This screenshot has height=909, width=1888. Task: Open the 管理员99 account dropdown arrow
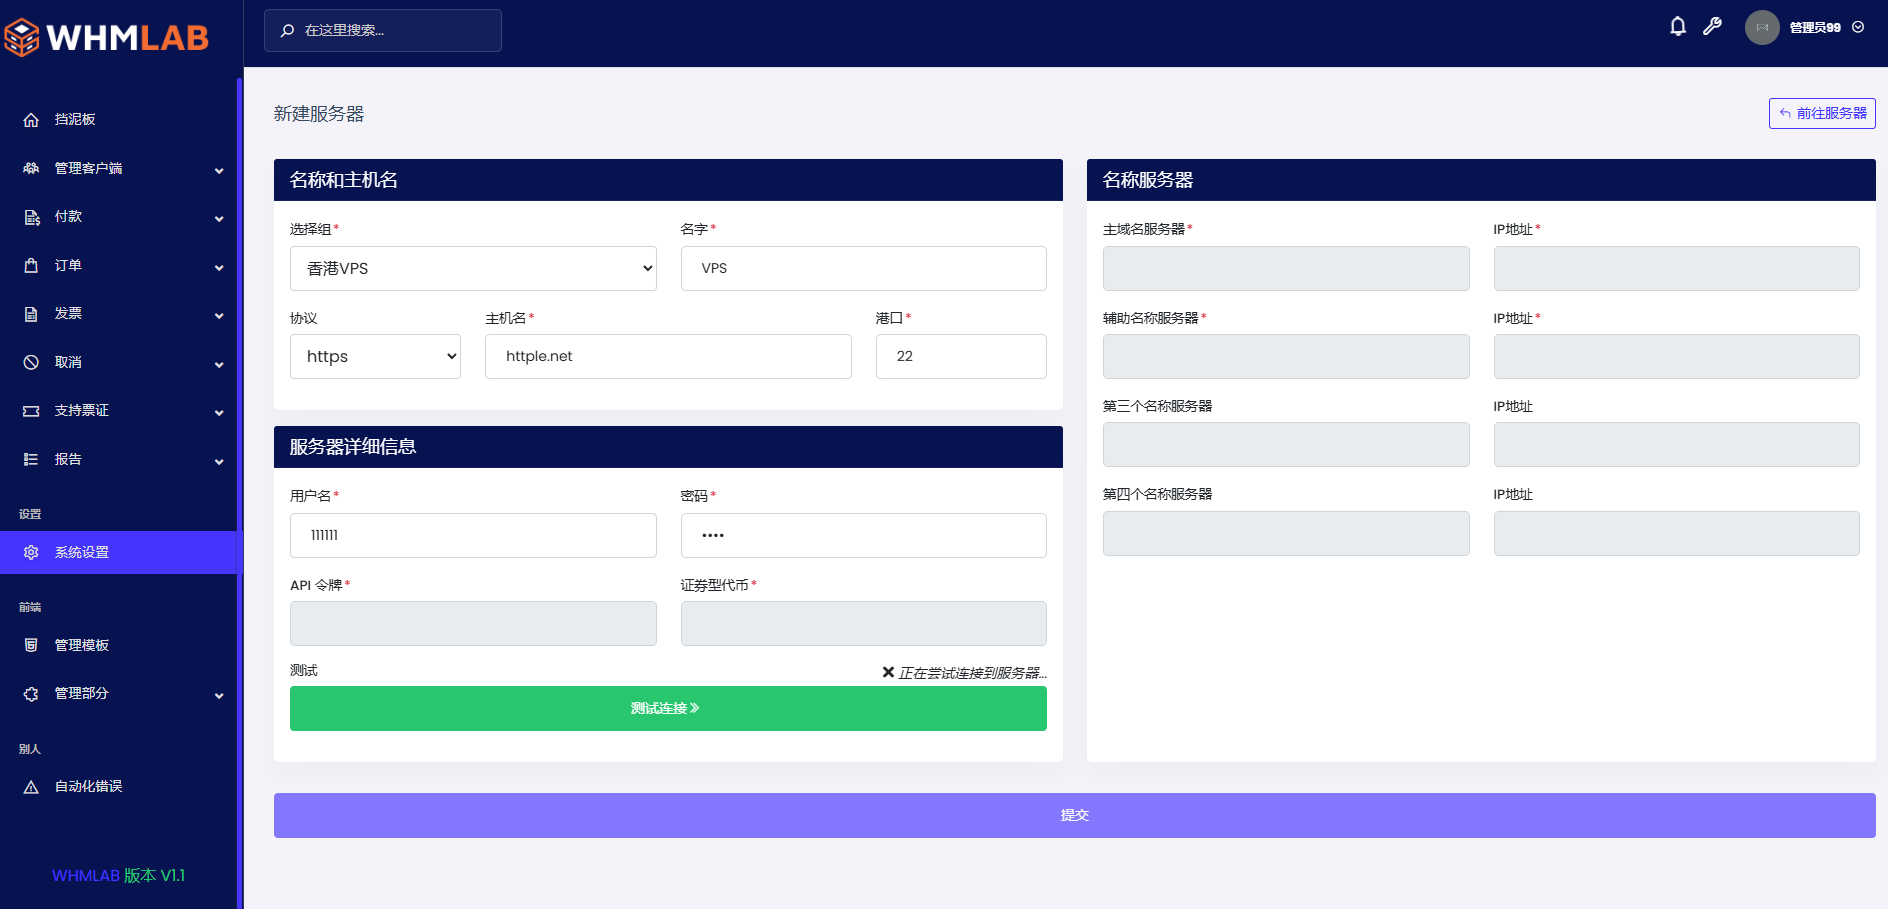1858,27
